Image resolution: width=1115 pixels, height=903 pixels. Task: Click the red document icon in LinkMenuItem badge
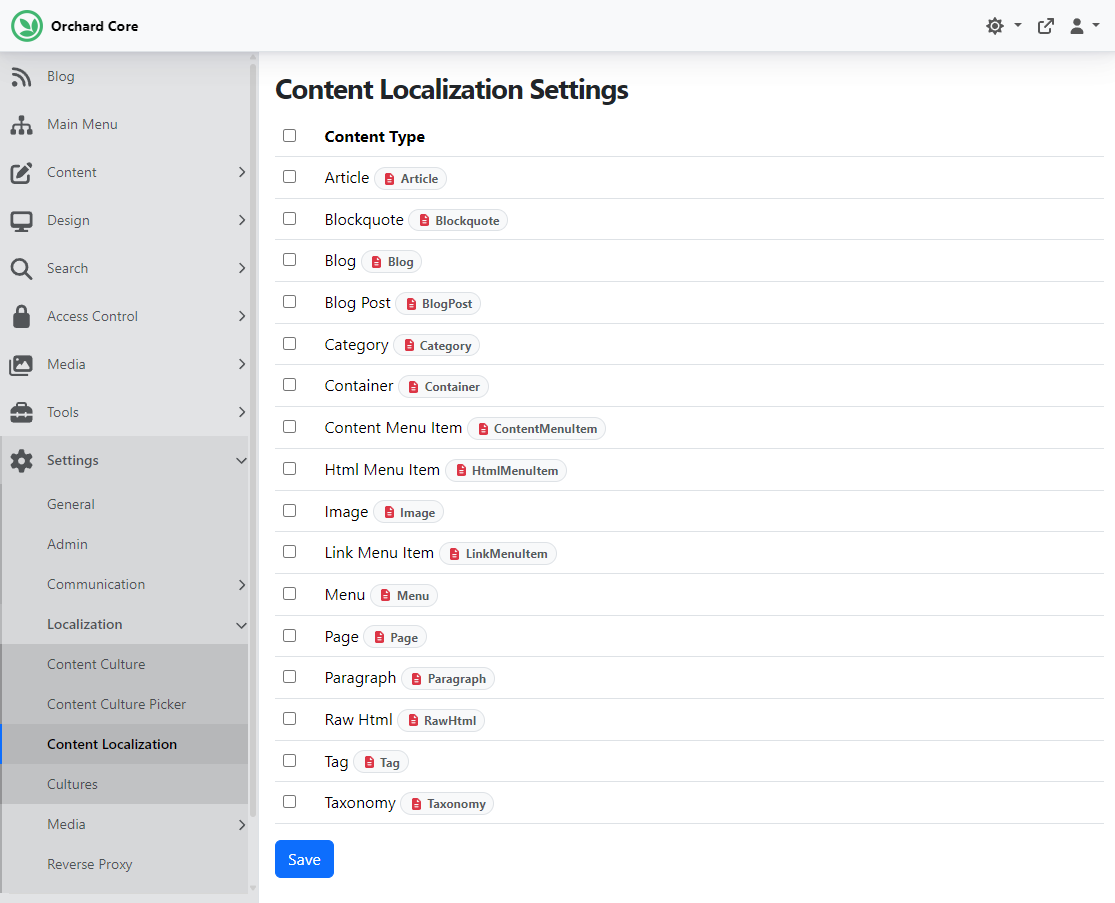pos(454,554)
